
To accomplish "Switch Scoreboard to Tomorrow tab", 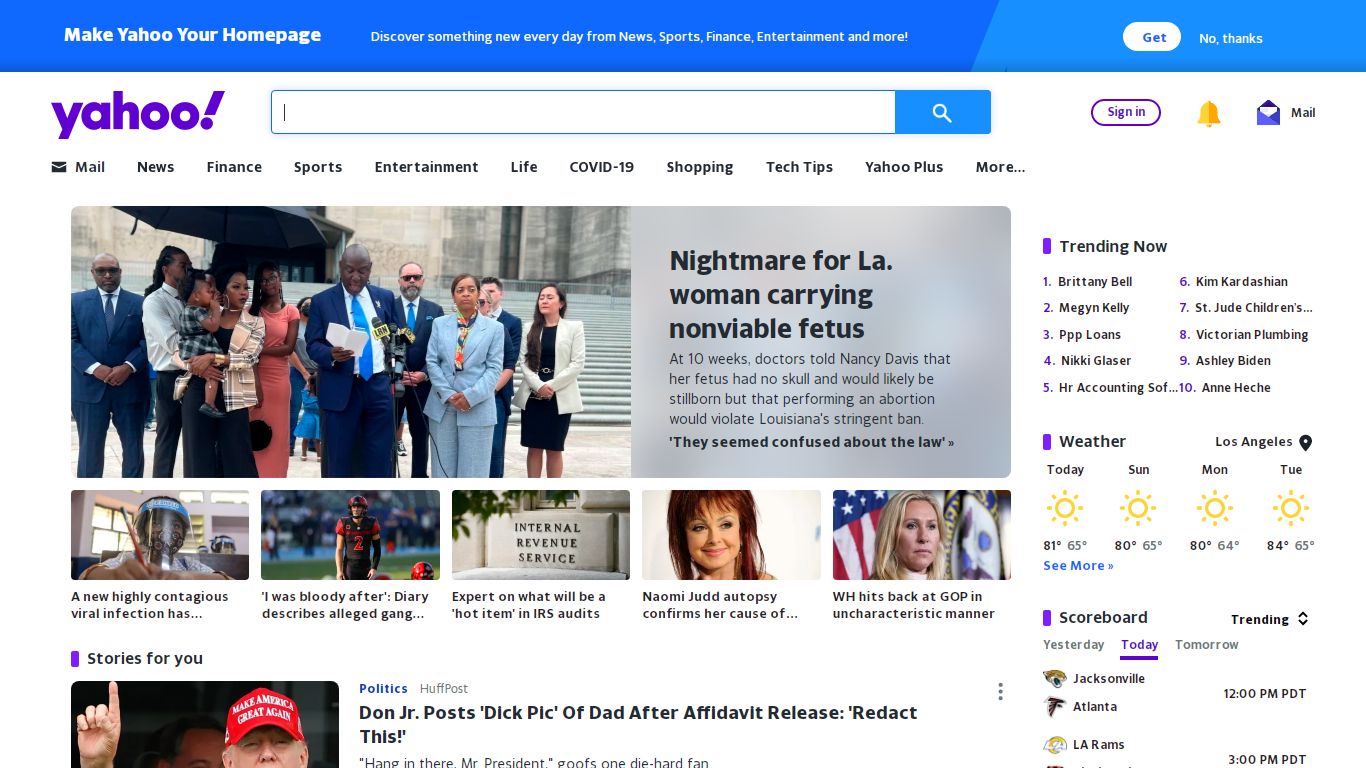I will click(x=1206, y=645).
